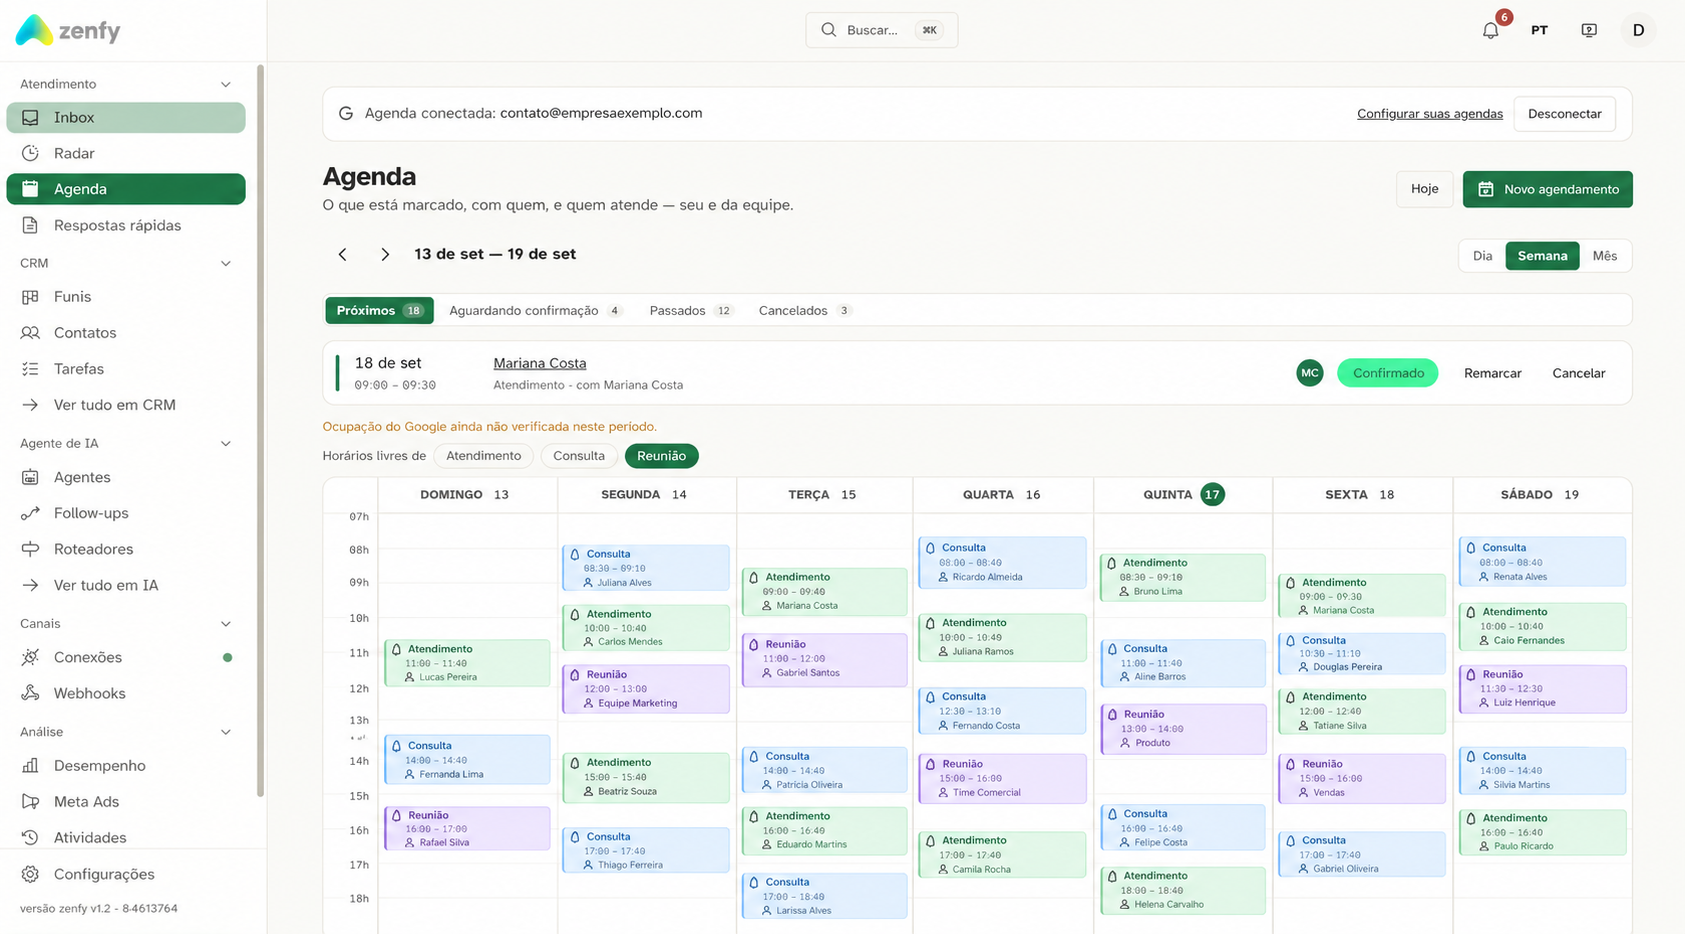1685x934 pixels.
Task: Click Configurar suas agendas link
Action: (x=1430, y=114)
